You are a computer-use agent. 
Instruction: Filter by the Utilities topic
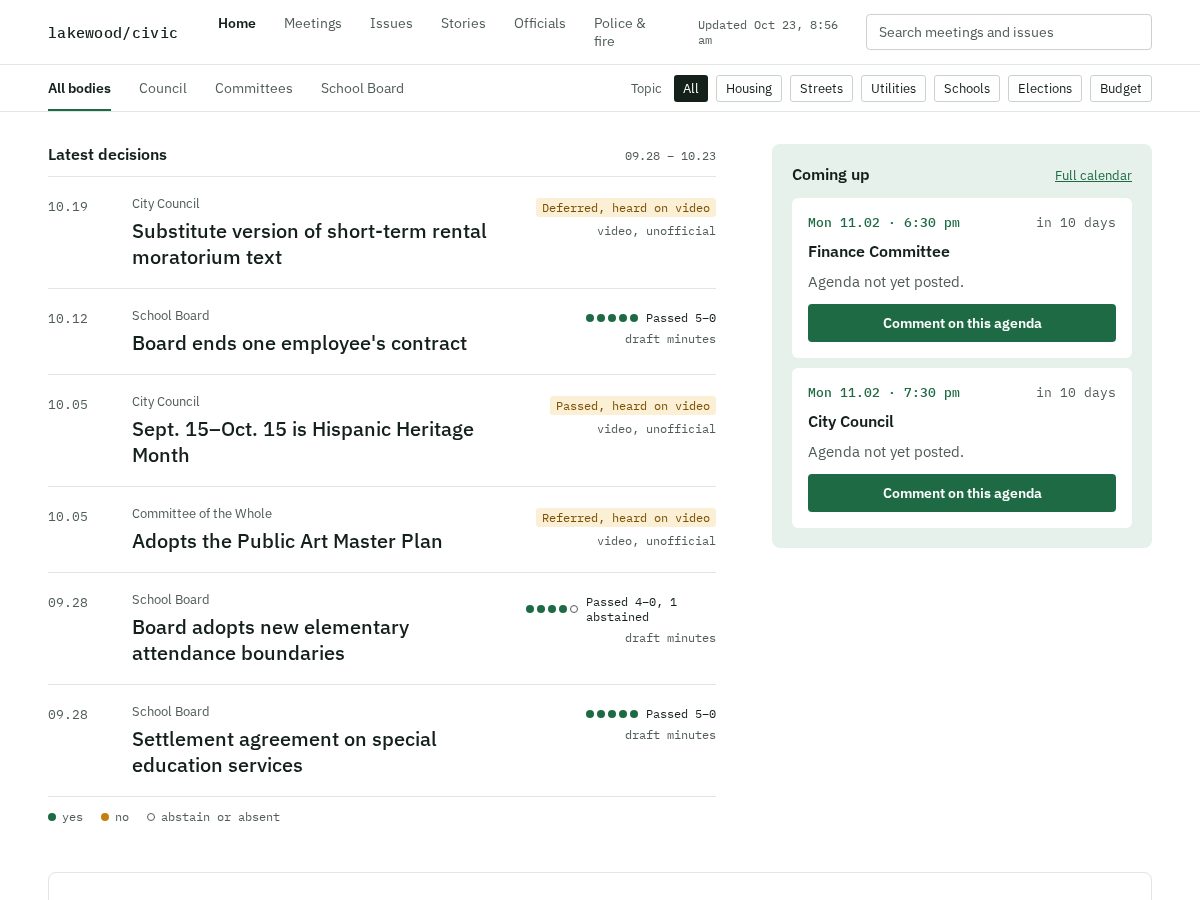point(893,88)
